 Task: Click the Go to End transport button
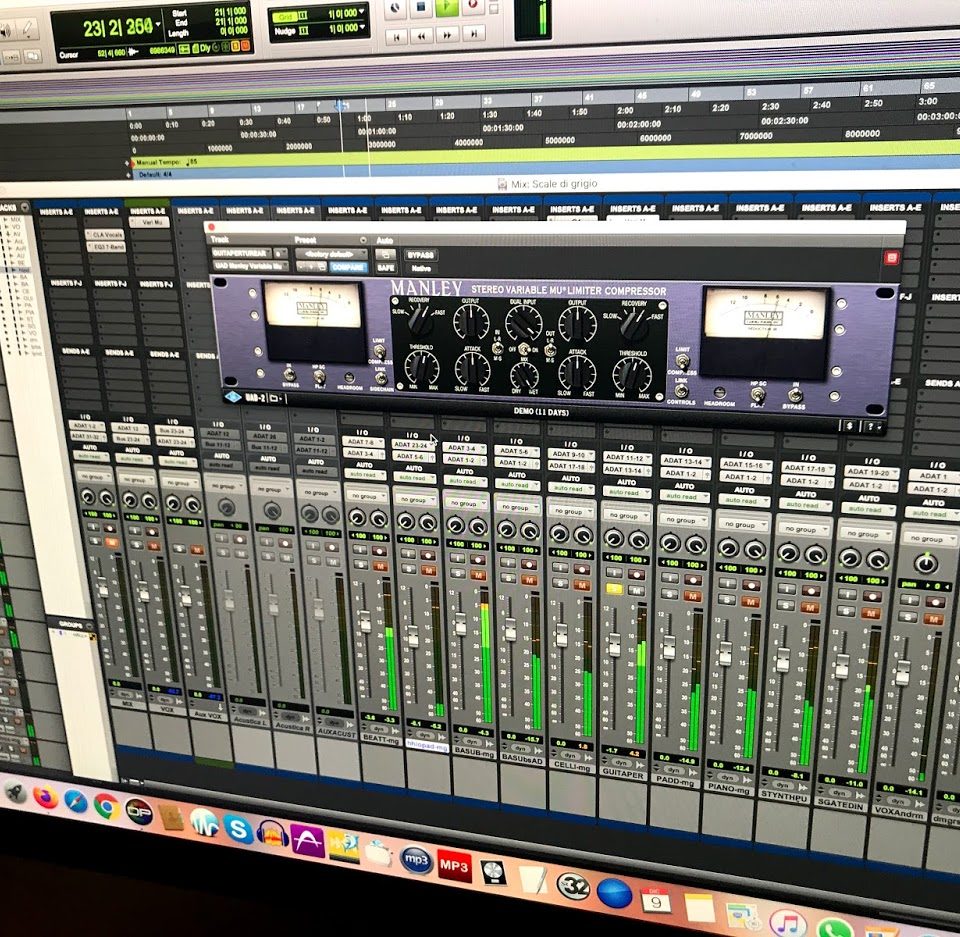pos(473,34)
